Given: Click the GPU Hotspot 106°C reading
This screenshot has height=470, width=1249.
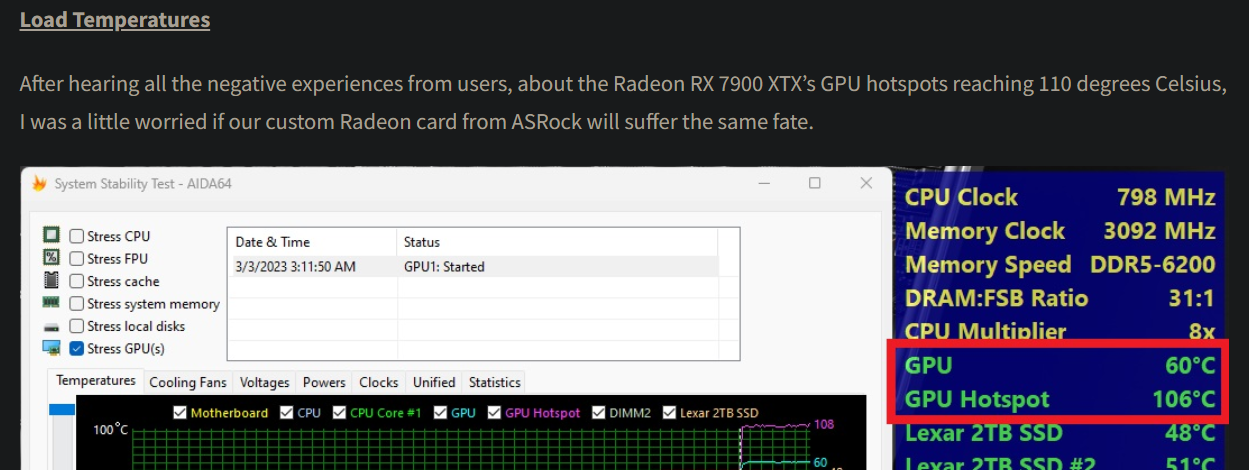Looking at the screenshot, I should point(1060,399).
